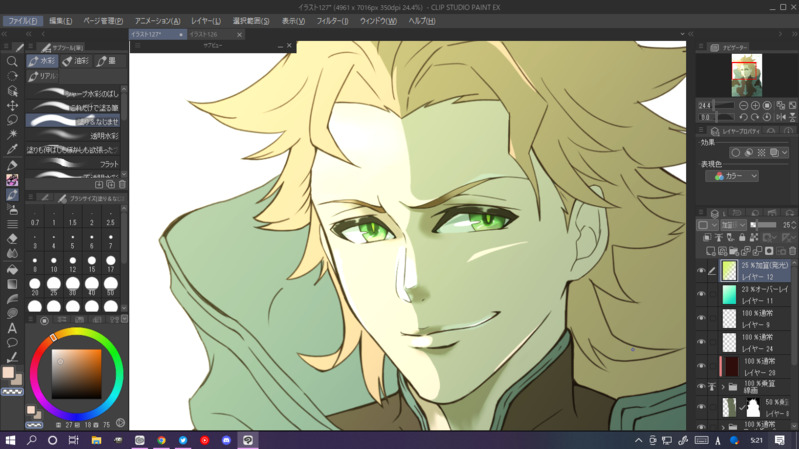799x449 pixels.
Task: Toggle border effect circle in Layer Property
Action: tap(735, 152)
